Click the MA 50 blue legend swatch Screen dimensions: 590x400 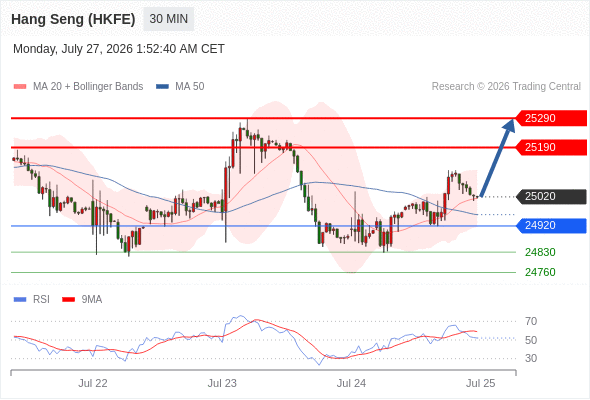pos(162,87)
